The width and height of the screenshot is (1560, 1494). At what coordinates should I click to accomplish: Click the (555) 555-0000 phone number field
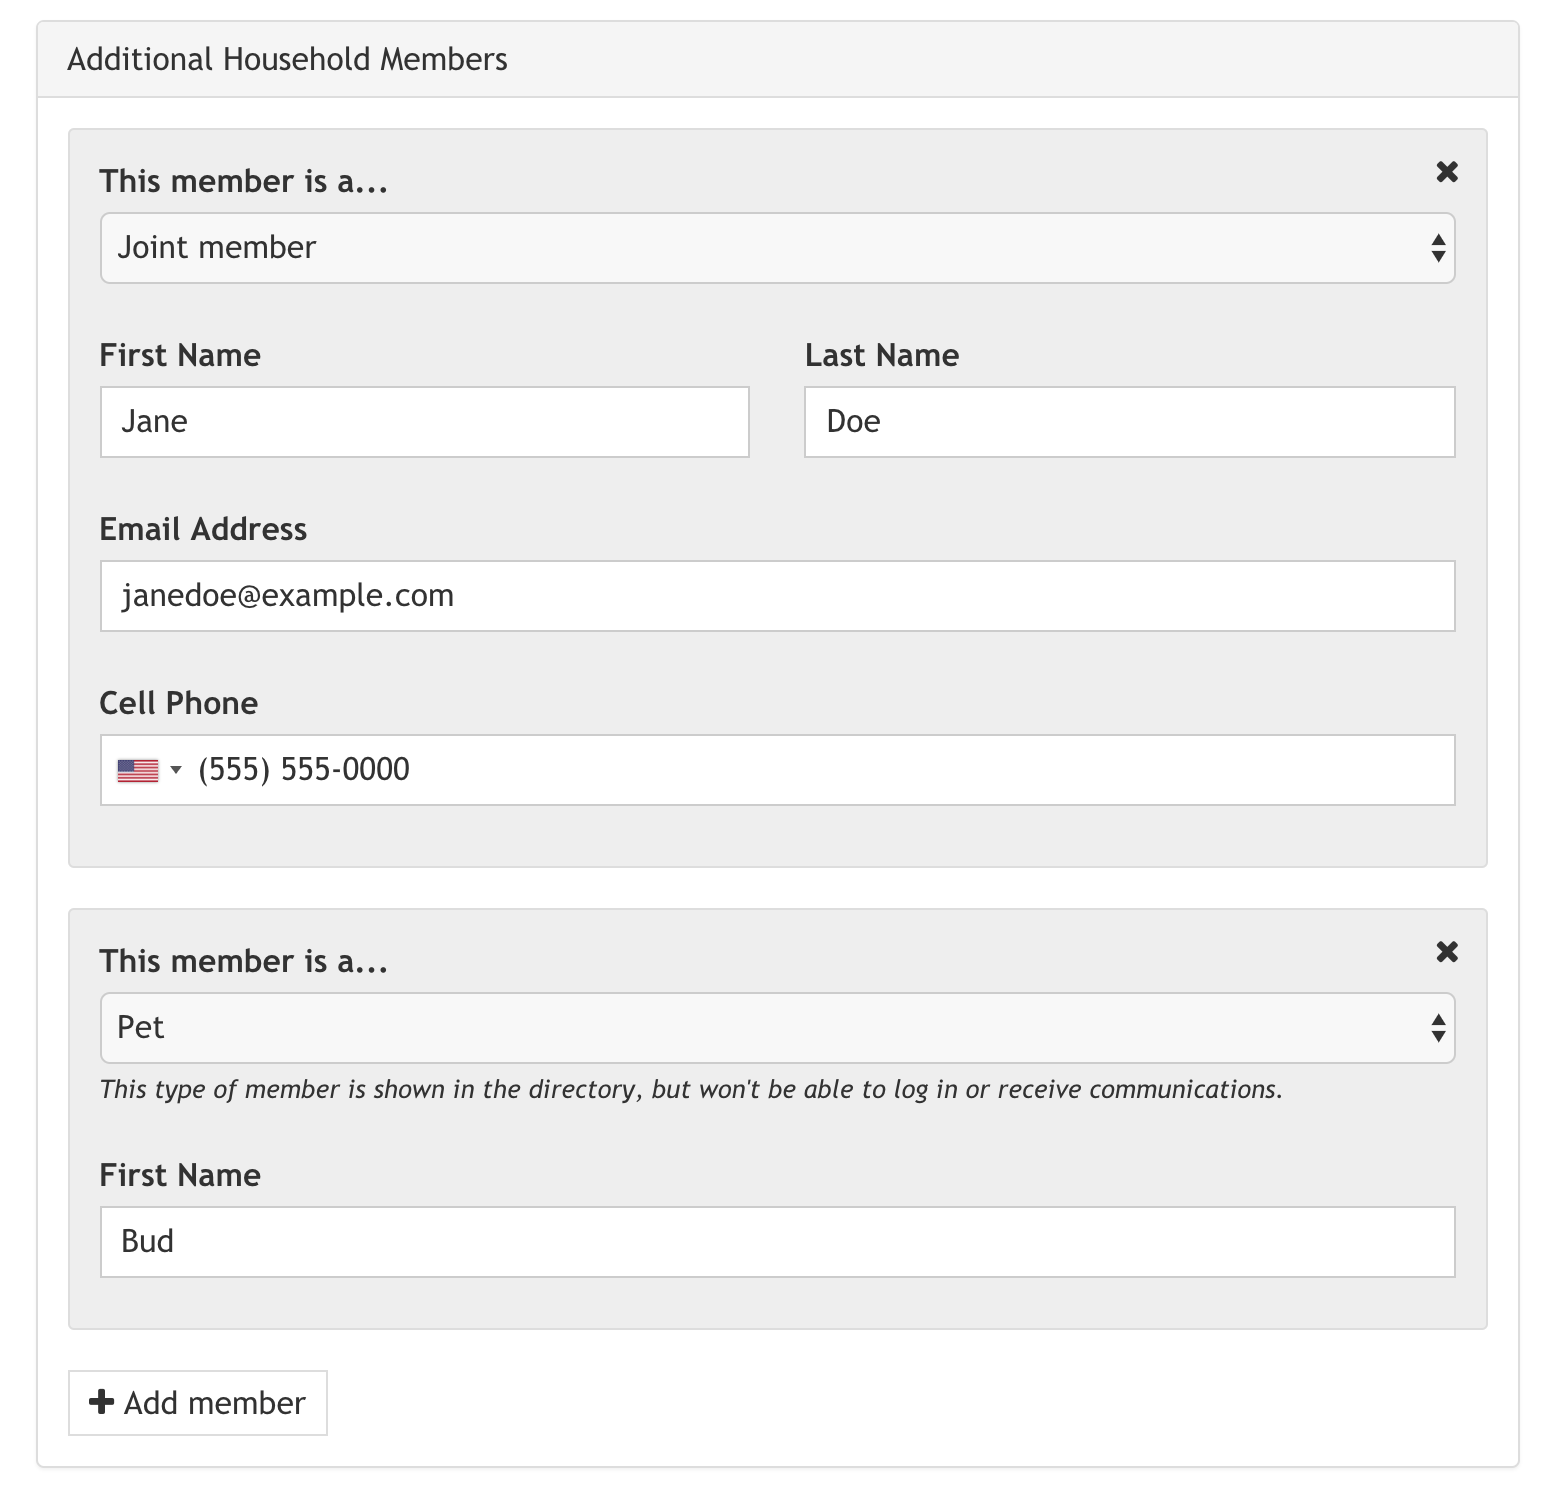click(820, 770)
